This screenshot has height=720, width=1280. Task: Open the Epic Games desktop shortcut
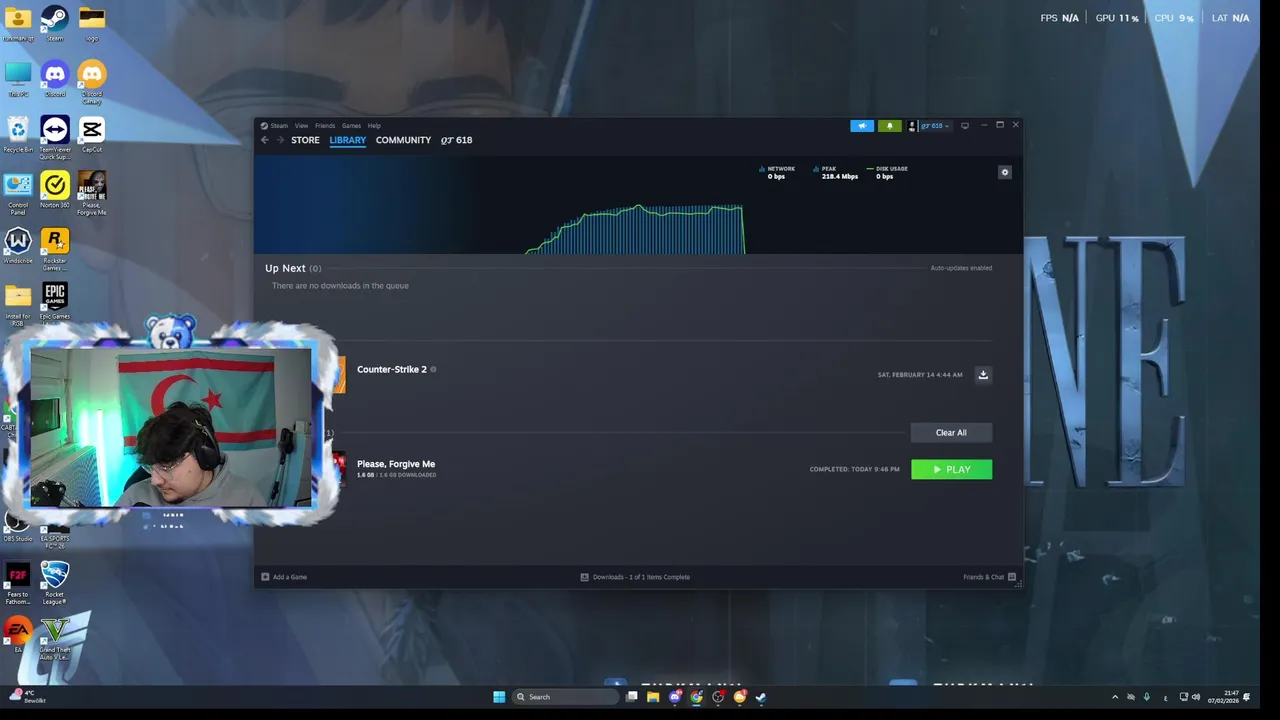coord(55,302)
